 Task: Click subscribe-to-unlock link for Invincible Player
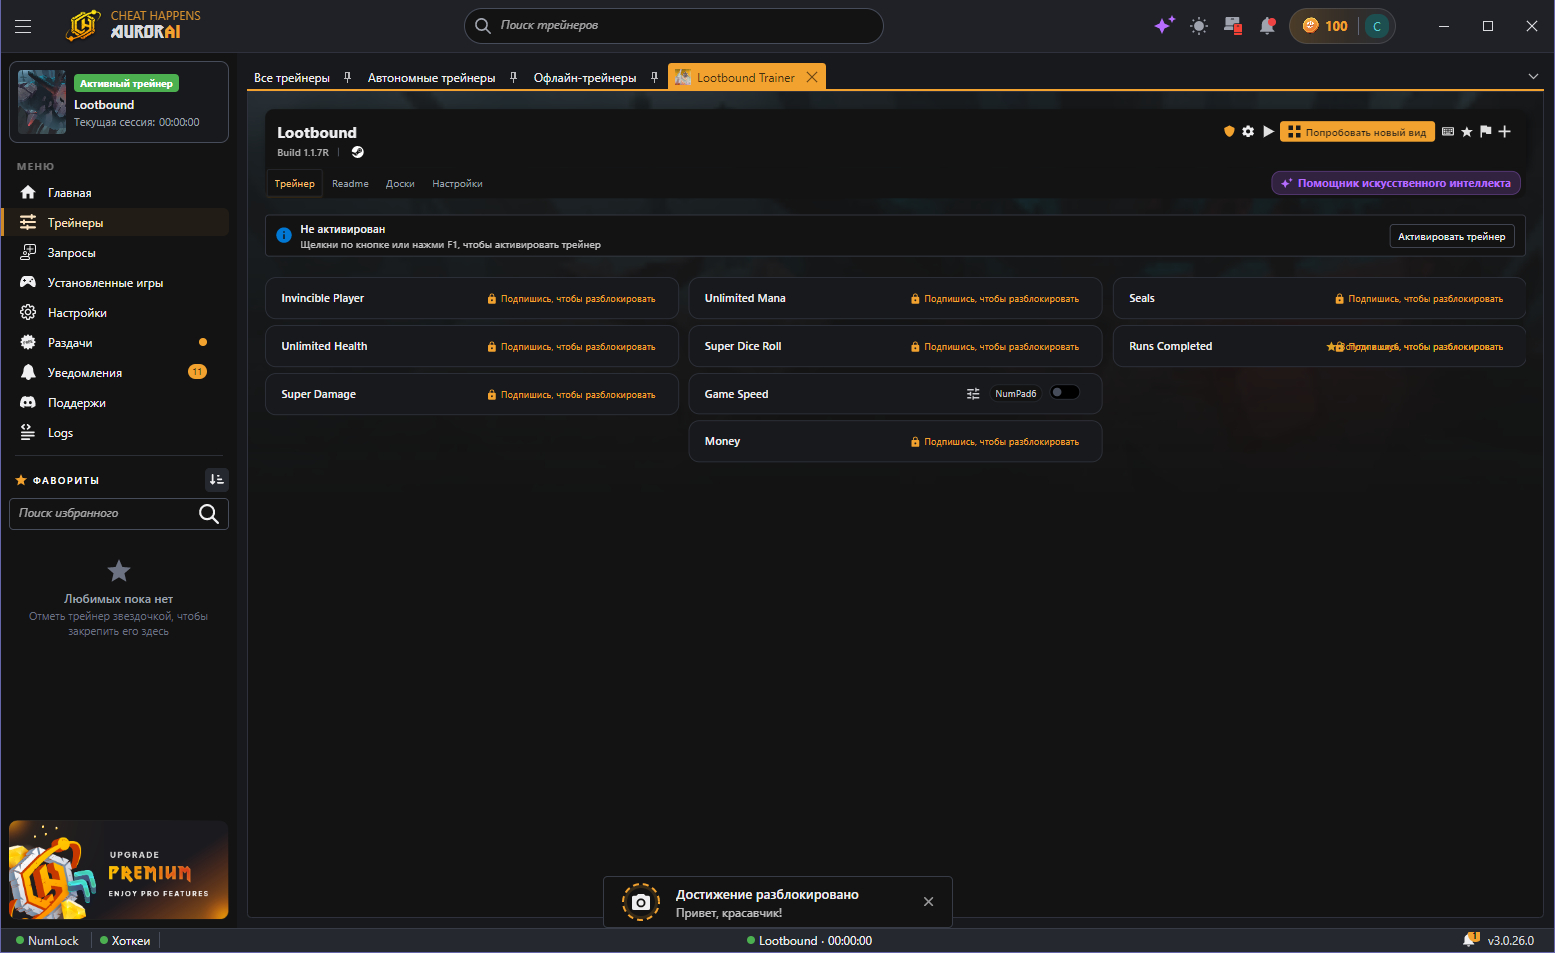tap(571, 299)
